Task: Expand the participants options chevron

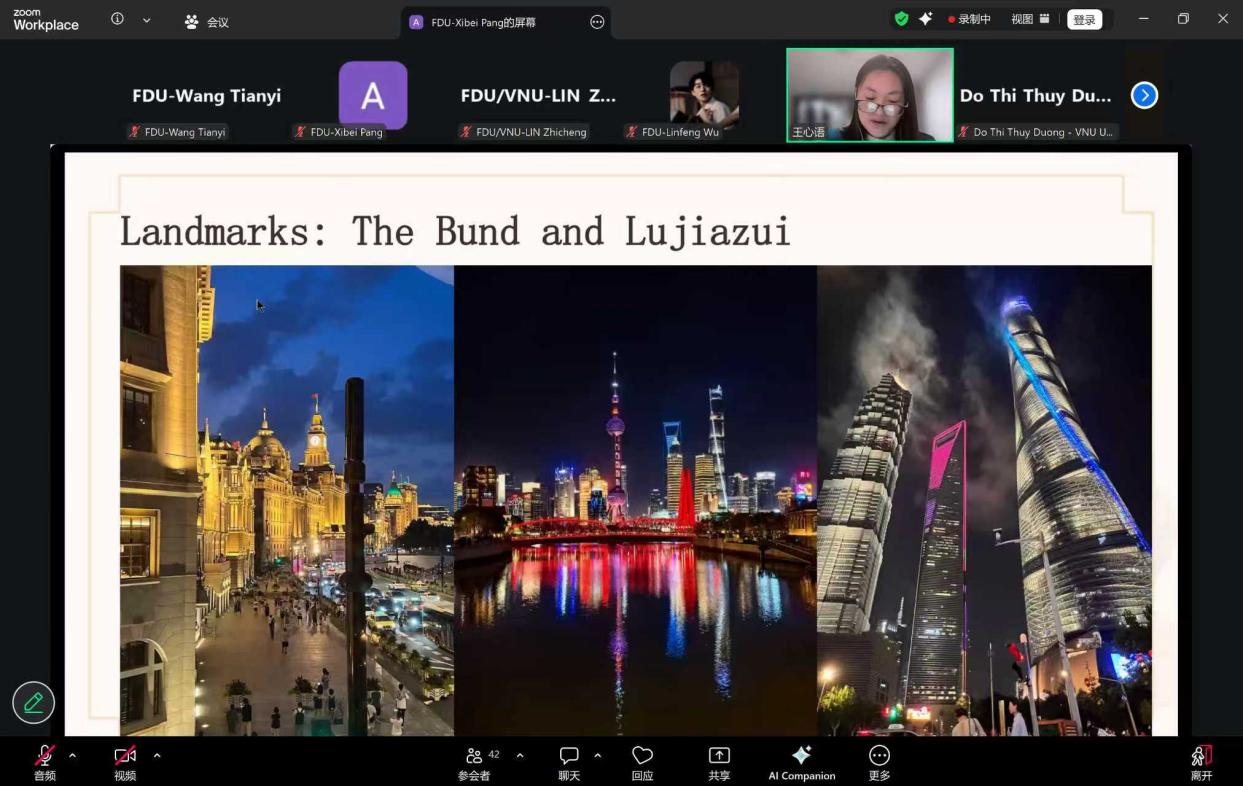Action: [520, 755]
